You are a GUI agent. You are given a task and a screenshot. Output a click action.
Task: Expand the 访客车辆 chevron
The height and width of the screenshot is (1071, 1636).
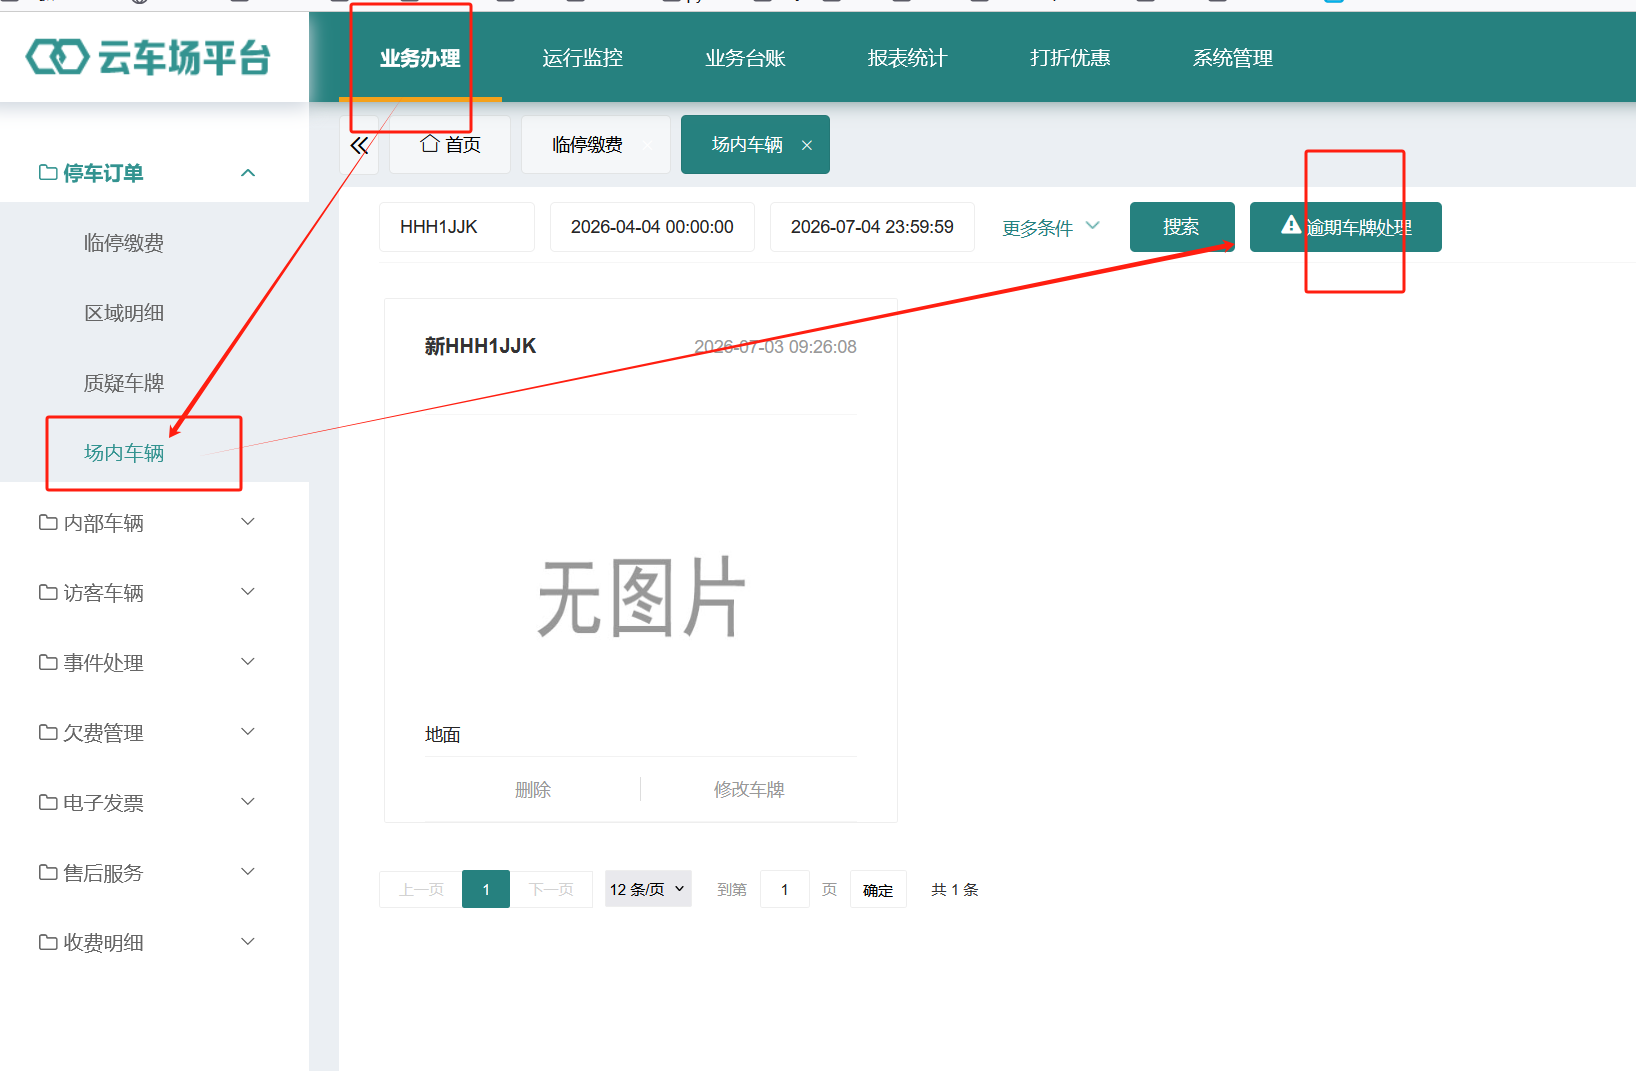(x=248, y=592)
